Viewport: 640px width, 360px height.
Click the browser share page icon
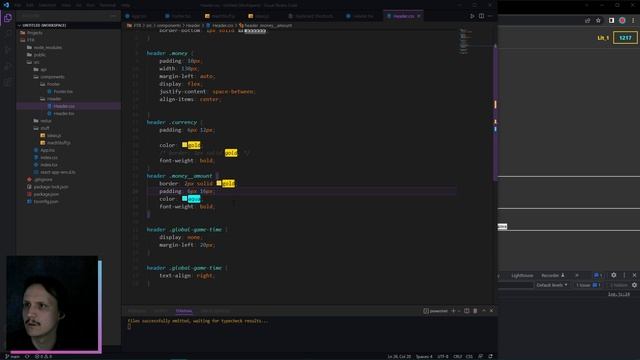tap(587, 20)
